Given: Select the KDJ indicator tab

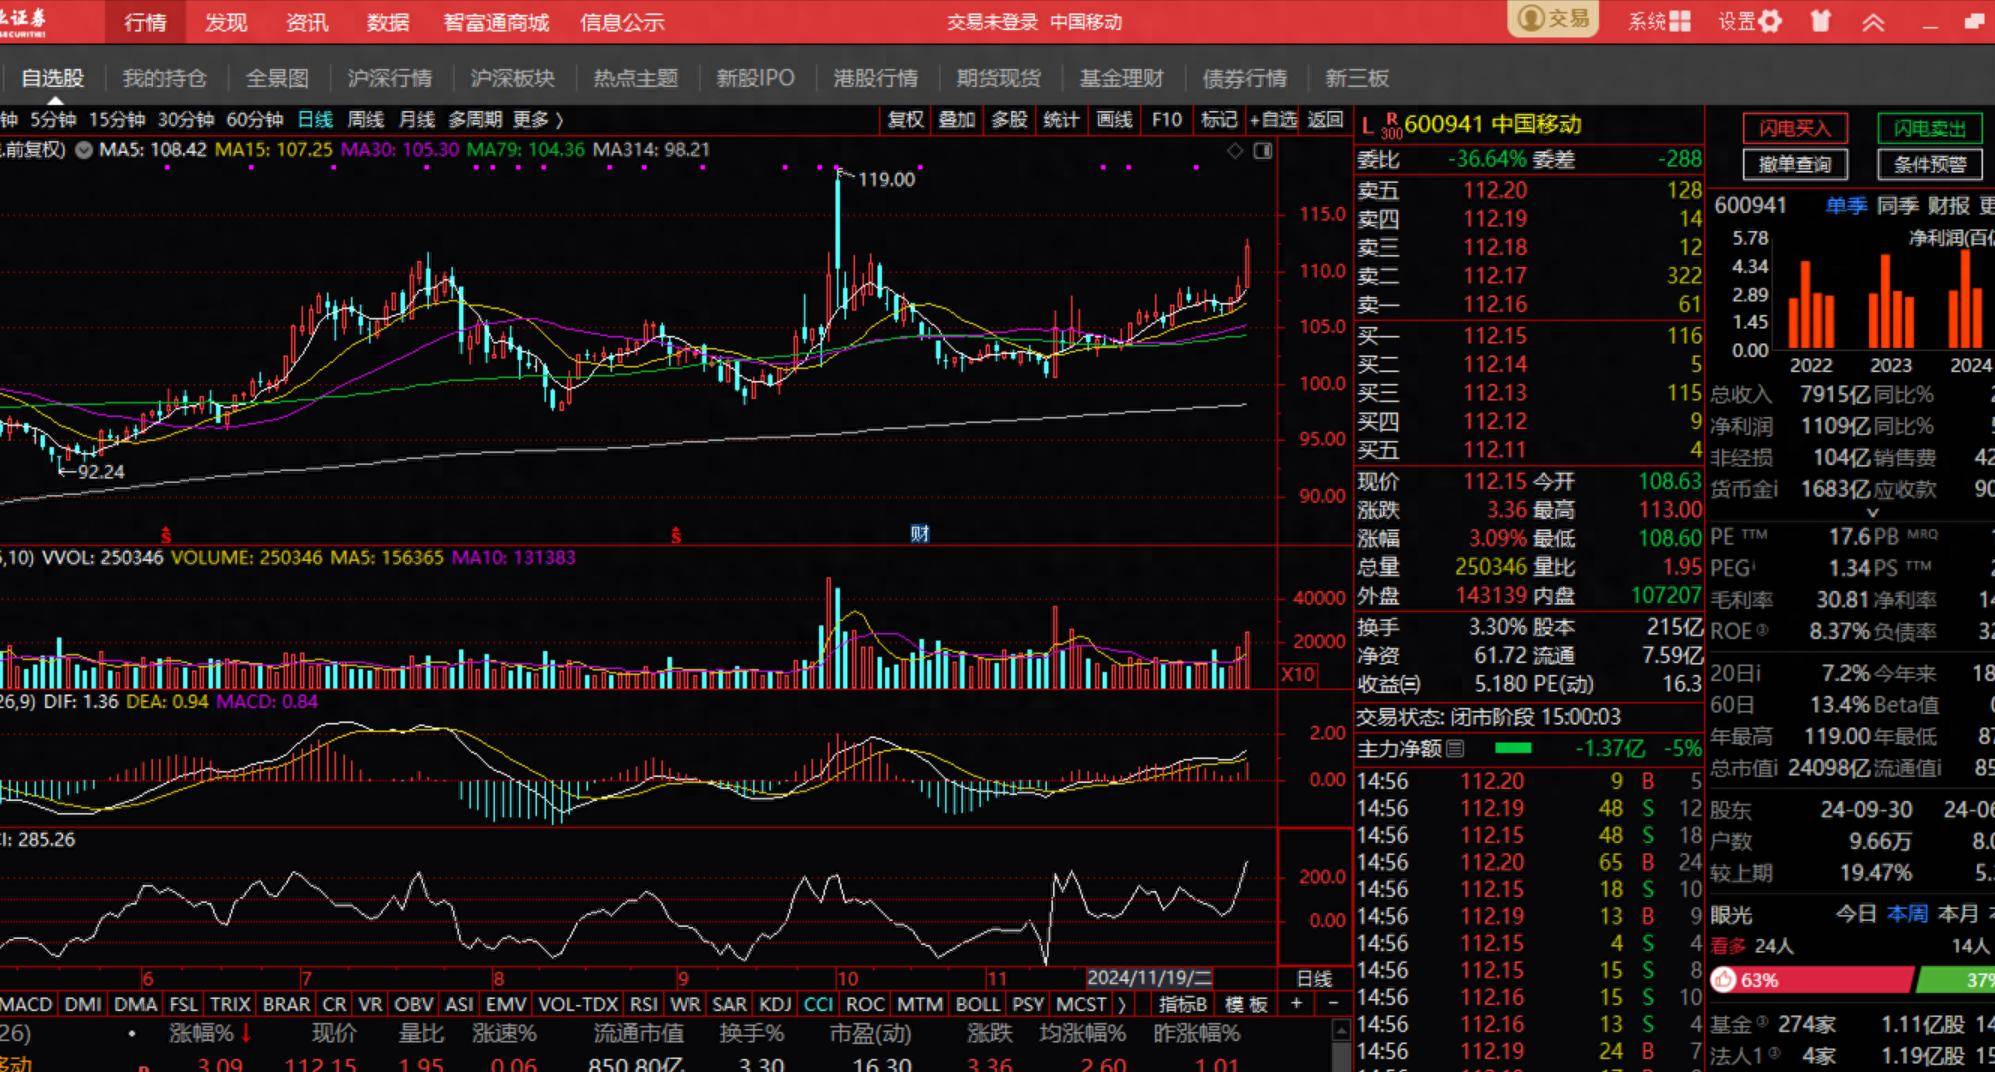Looking at the screenshot, I should pos(775,1004).
